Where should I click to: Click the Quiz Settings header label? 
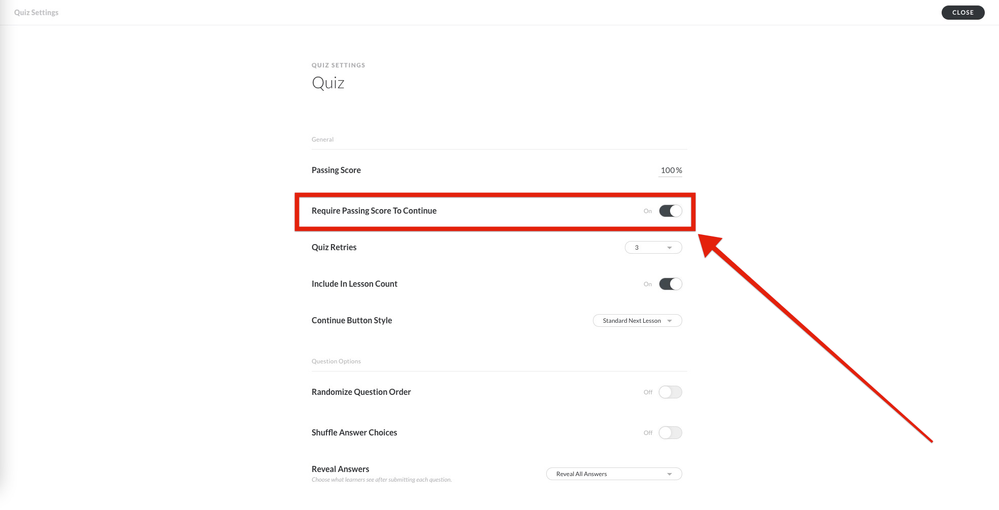coord(36,13)
